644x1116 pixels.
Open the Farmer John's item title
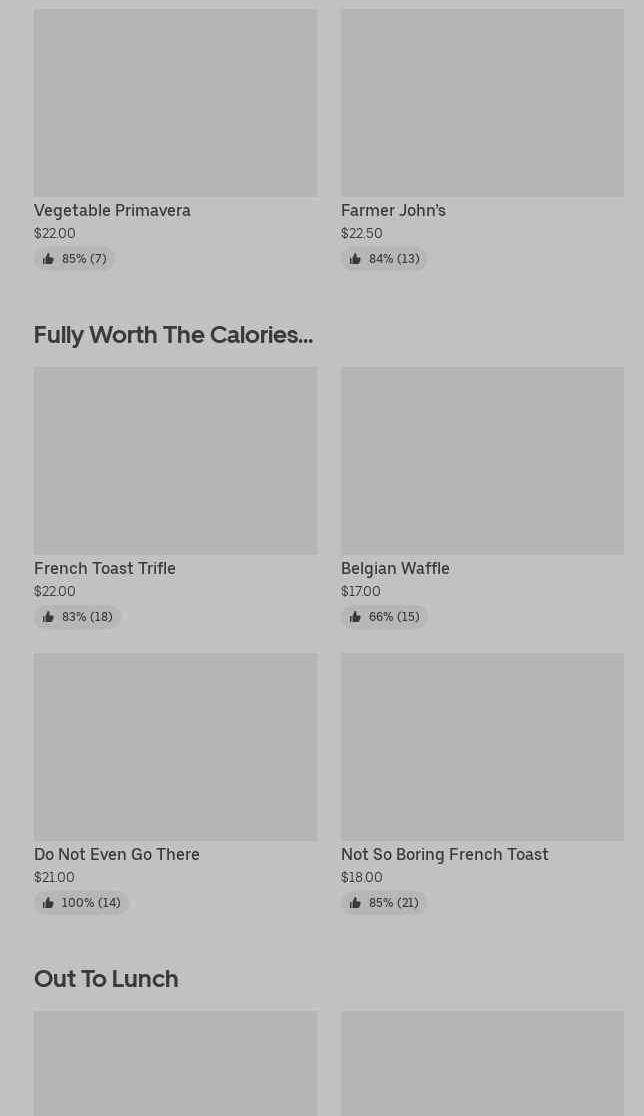[393, 211]
